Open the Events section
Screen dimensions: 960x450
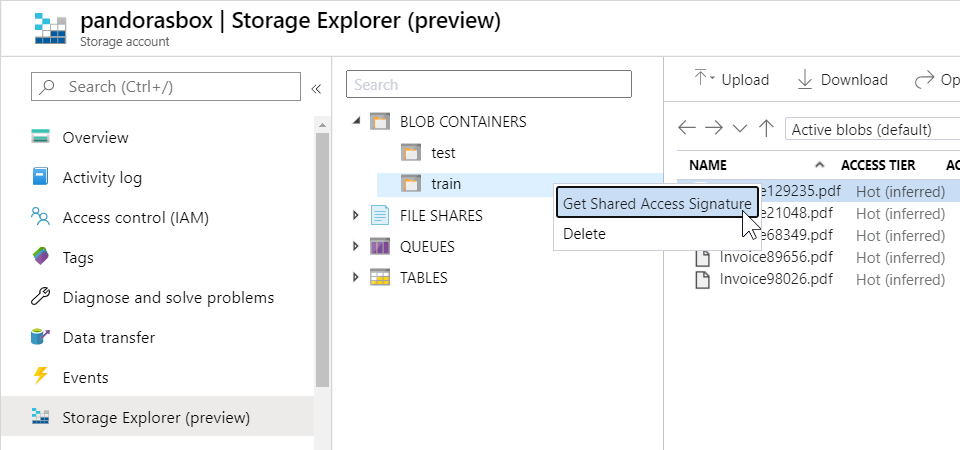[x=85, y=378]
